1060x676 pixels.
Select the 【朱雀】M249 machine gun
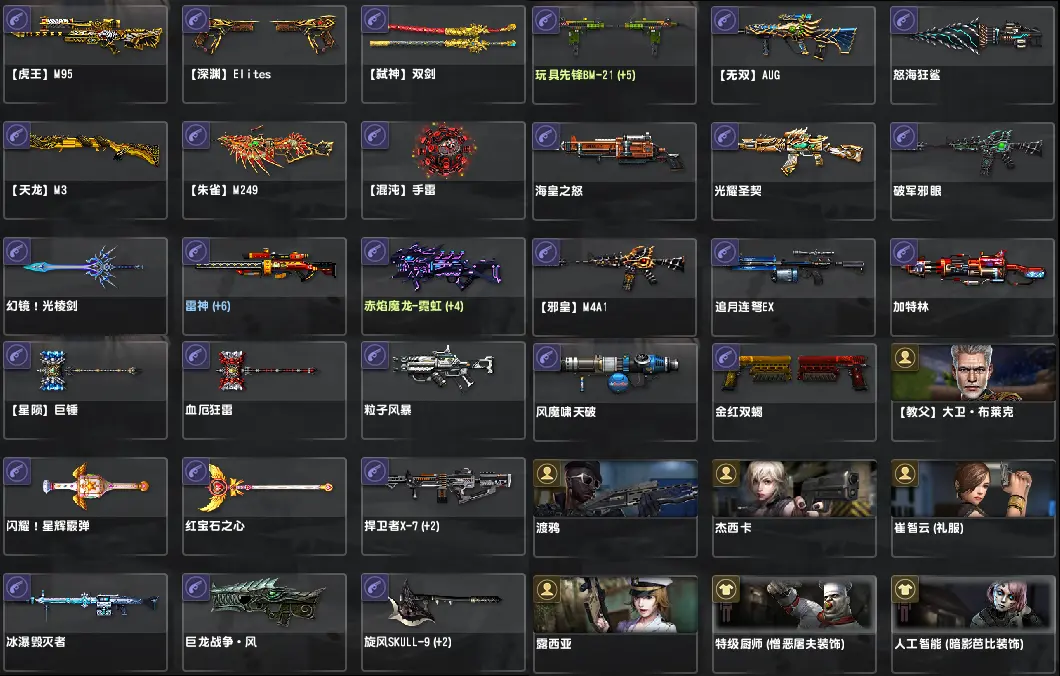[264, 170]
